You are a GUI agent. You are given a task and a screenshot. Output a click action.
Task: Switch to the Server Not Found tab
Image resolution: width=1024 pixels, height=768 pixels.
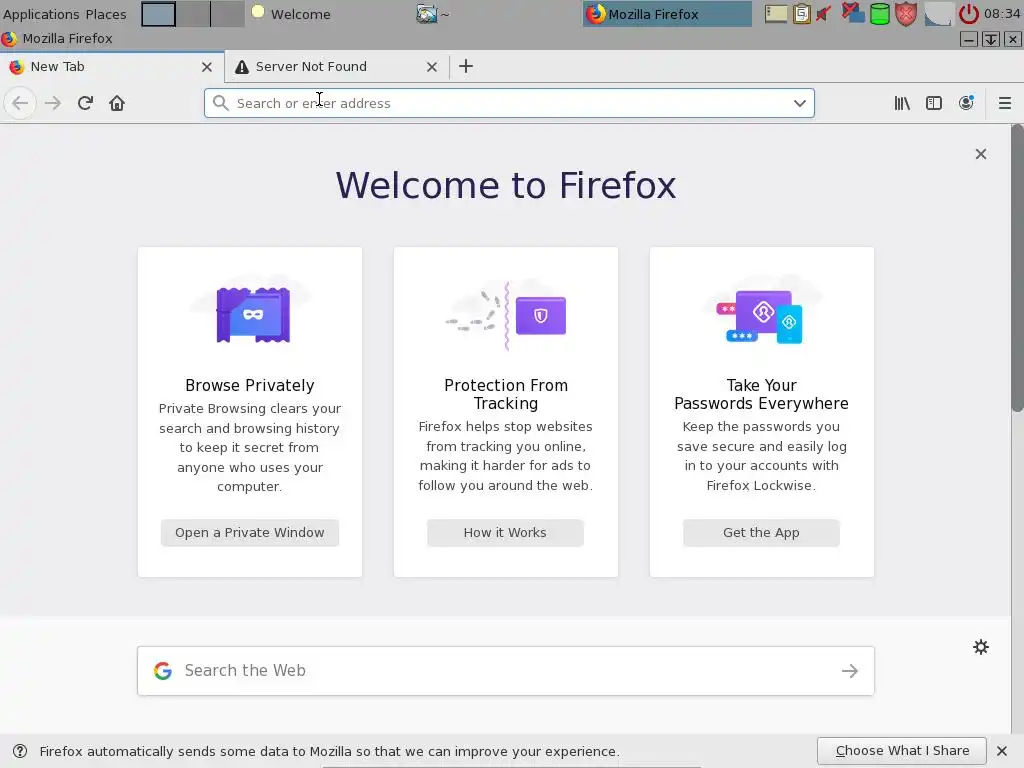pos(337,67)
